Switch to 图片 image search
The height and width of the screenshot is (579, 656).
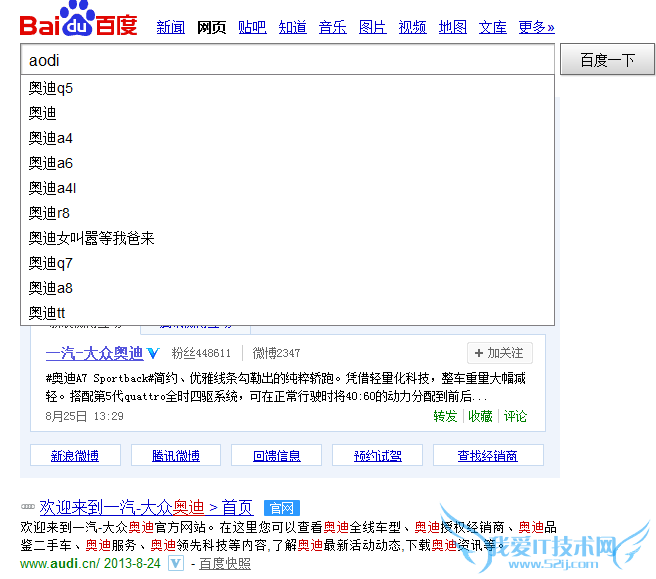372,27
